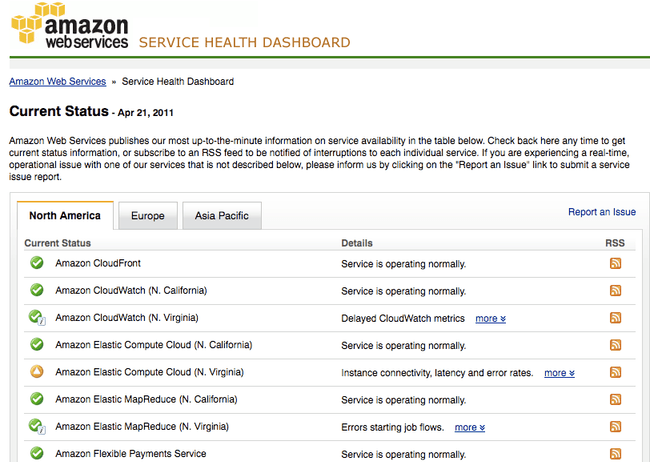Click the Current Status heading

[59, 111]
